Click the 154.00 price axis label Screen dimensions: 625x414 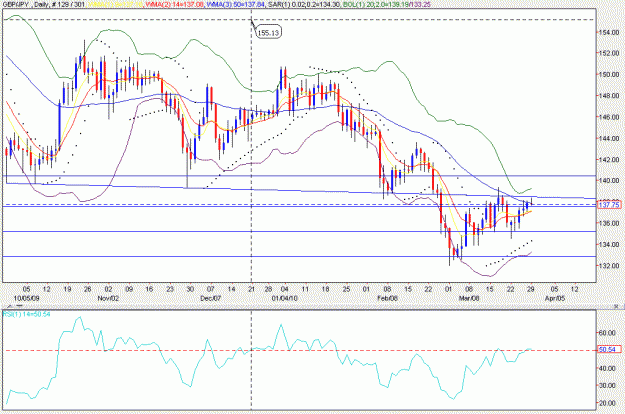[609, 32]
